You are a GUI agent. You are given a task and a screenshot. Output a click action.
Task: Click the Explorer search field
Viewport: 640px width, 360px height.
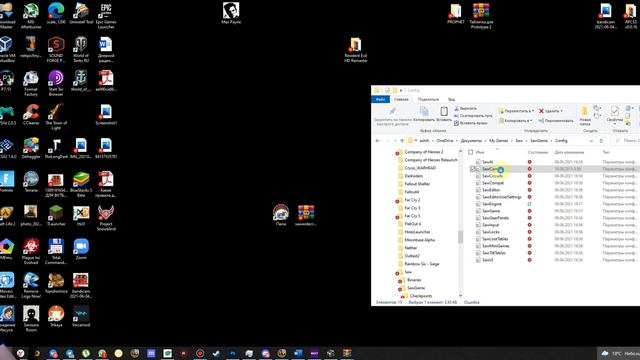pyautogui.click(x=626, y=141)
